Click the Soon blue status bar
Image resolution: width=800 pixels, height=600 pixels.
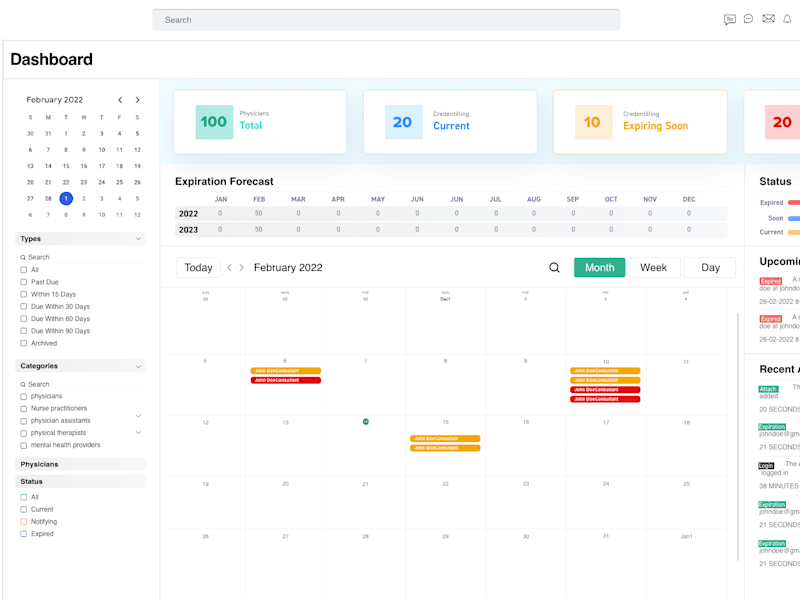(794, 218)
